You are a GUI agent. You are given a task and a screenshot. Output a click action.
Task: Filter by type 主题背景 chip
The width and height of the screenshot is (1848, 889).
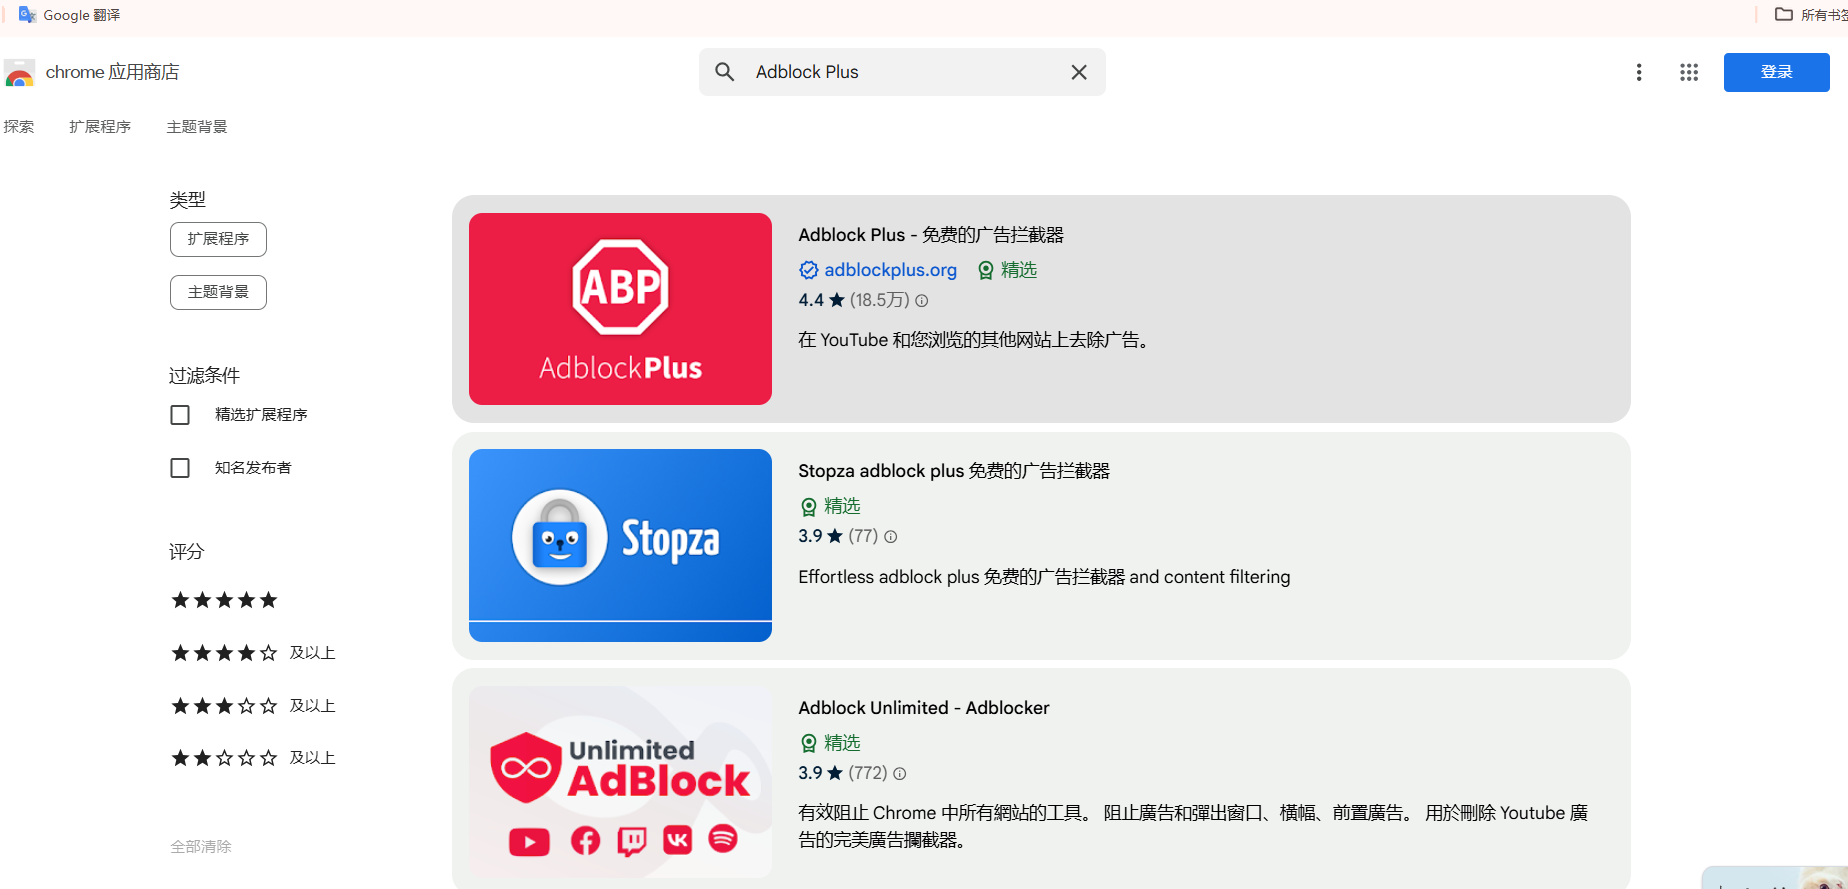[218, 292]
